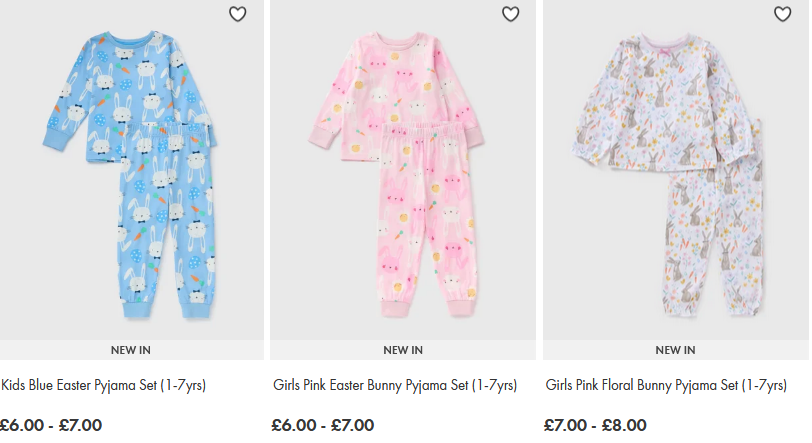Click NEW IN badge under floral pyjamas
The image size is (812, 443).
(x=675, y=350)
